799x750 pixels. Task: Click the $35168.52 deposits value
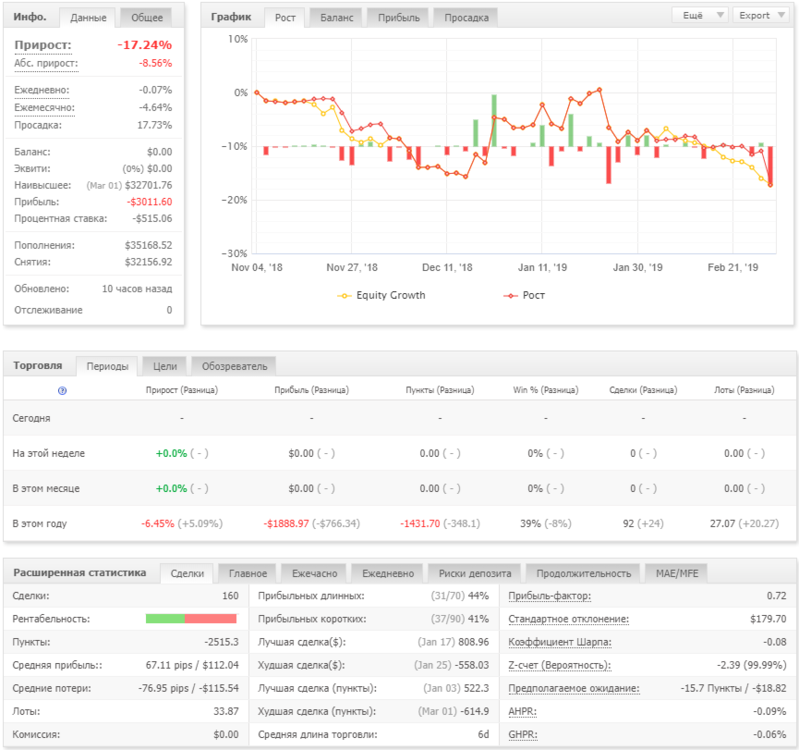[x=148, y=245]
